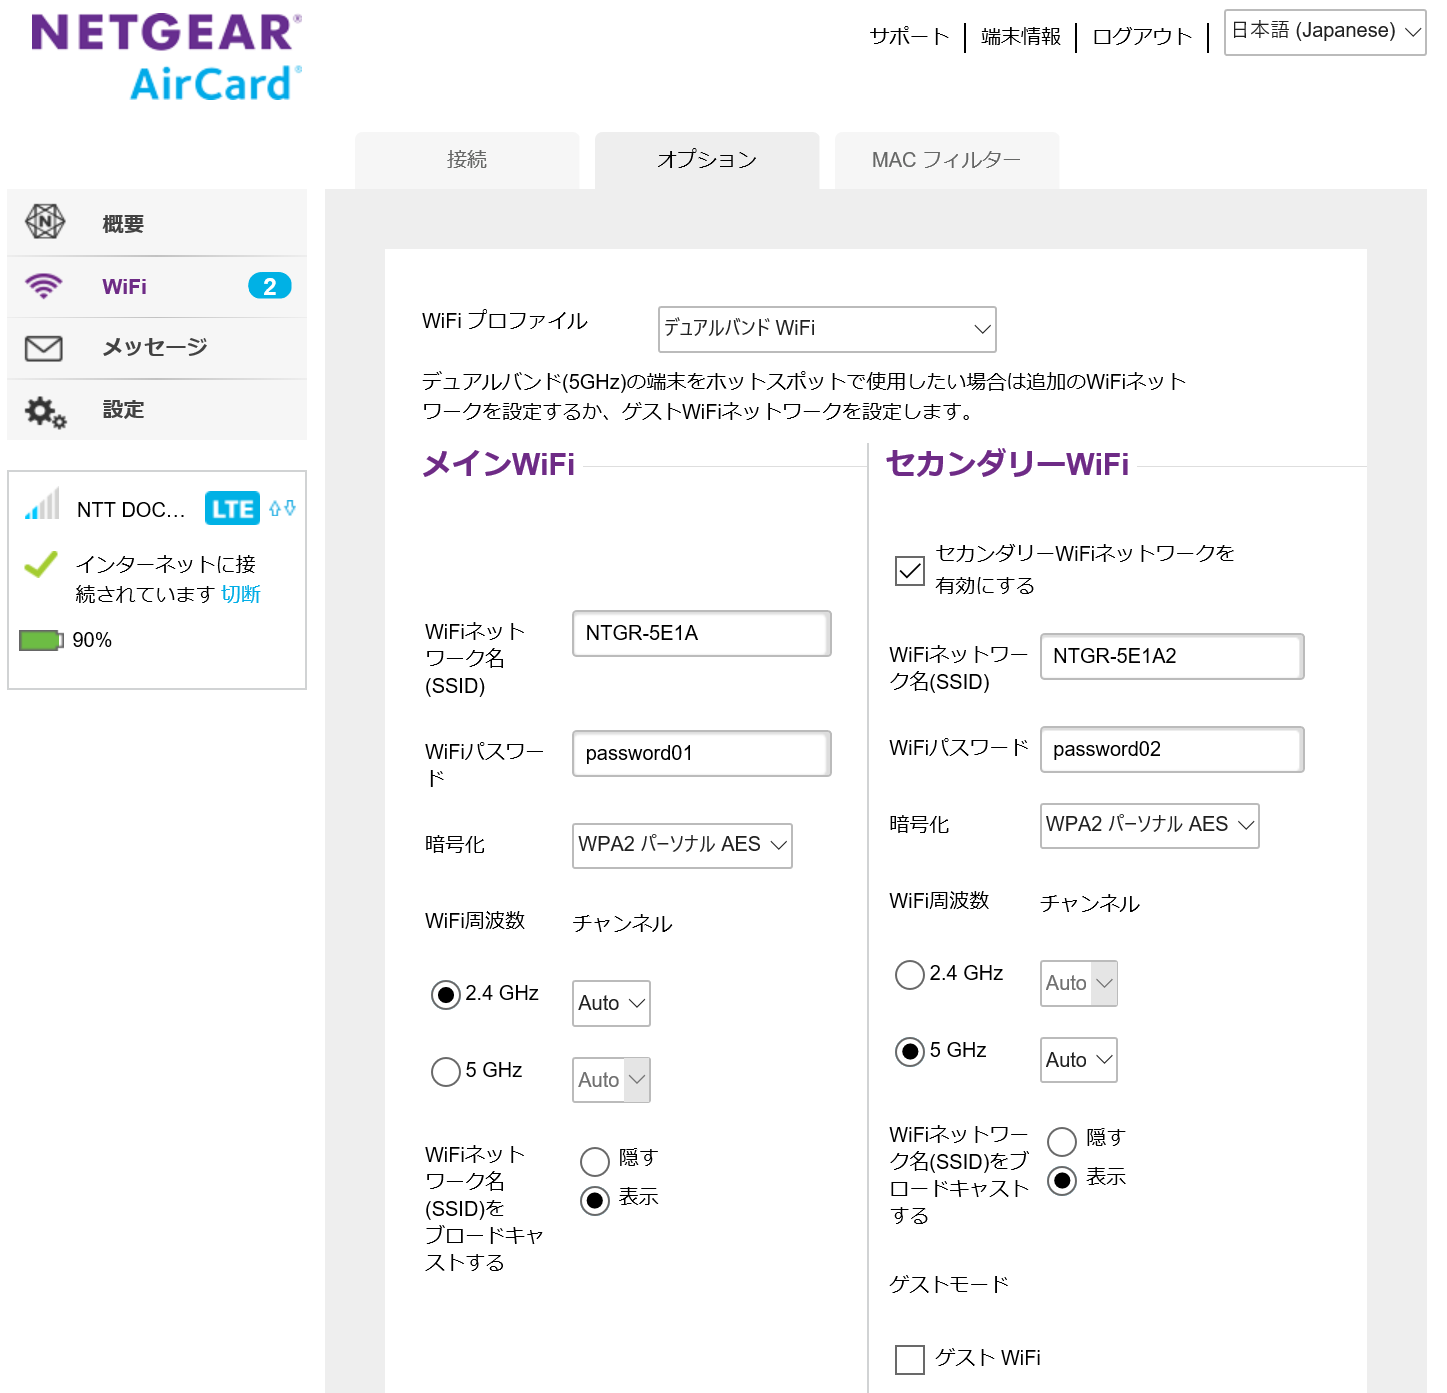Click the ログアウト link
1447x1393 pixels.
pyautogui.click(x=1142, y=37)
